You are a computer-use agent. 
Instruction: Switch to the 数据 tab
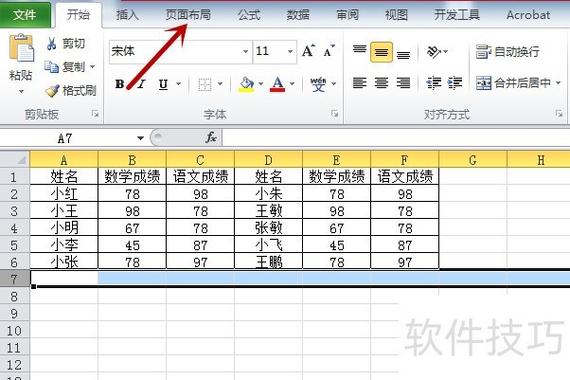298,15
